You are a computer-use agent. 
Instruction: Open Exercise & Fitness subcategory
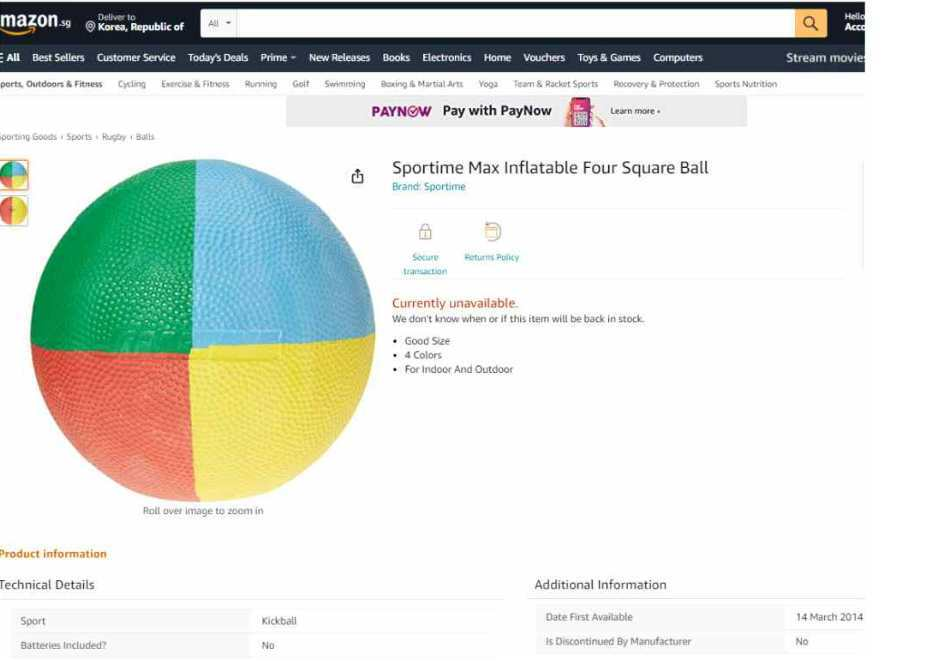click(x=195, y=84)
